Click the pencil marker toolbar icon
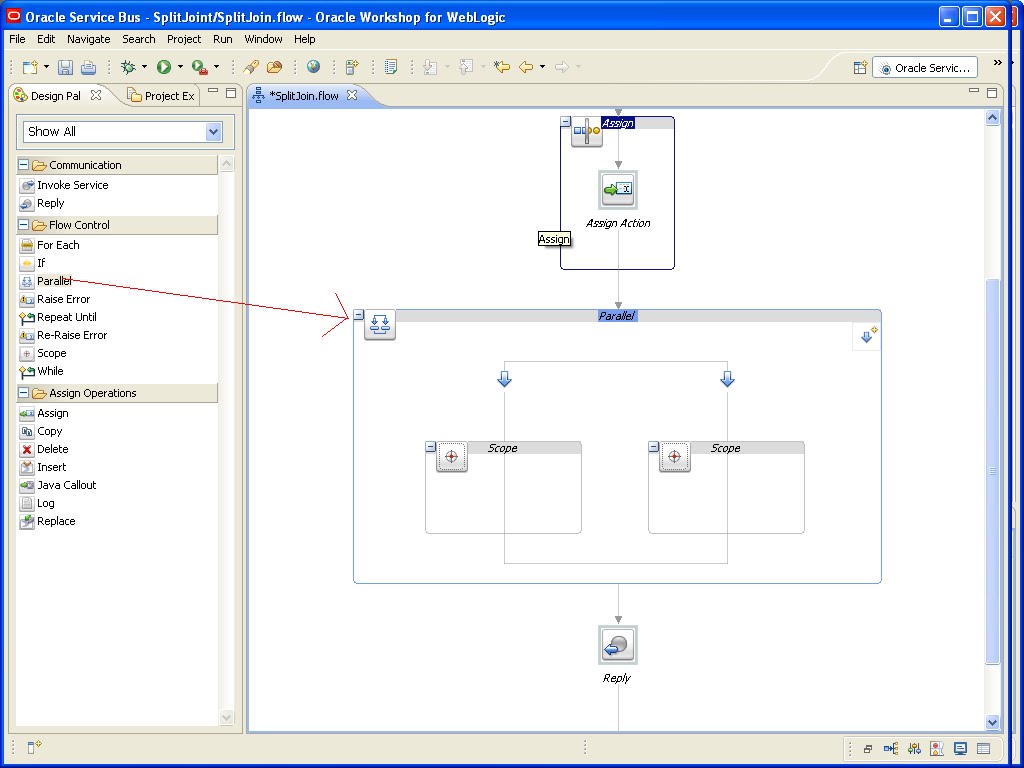This screenshot has height=768, width=1024. [x=251, y=67]
